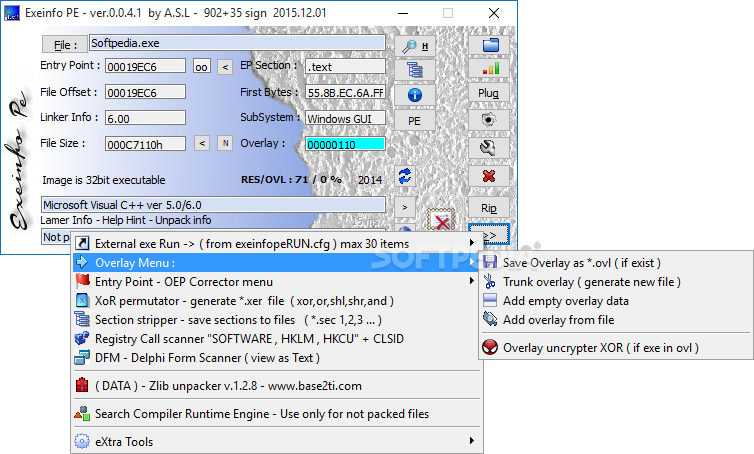Click the red flag Entry Point icon
The width and height of the screenshot is (754, 454).
tap(83, 281)
